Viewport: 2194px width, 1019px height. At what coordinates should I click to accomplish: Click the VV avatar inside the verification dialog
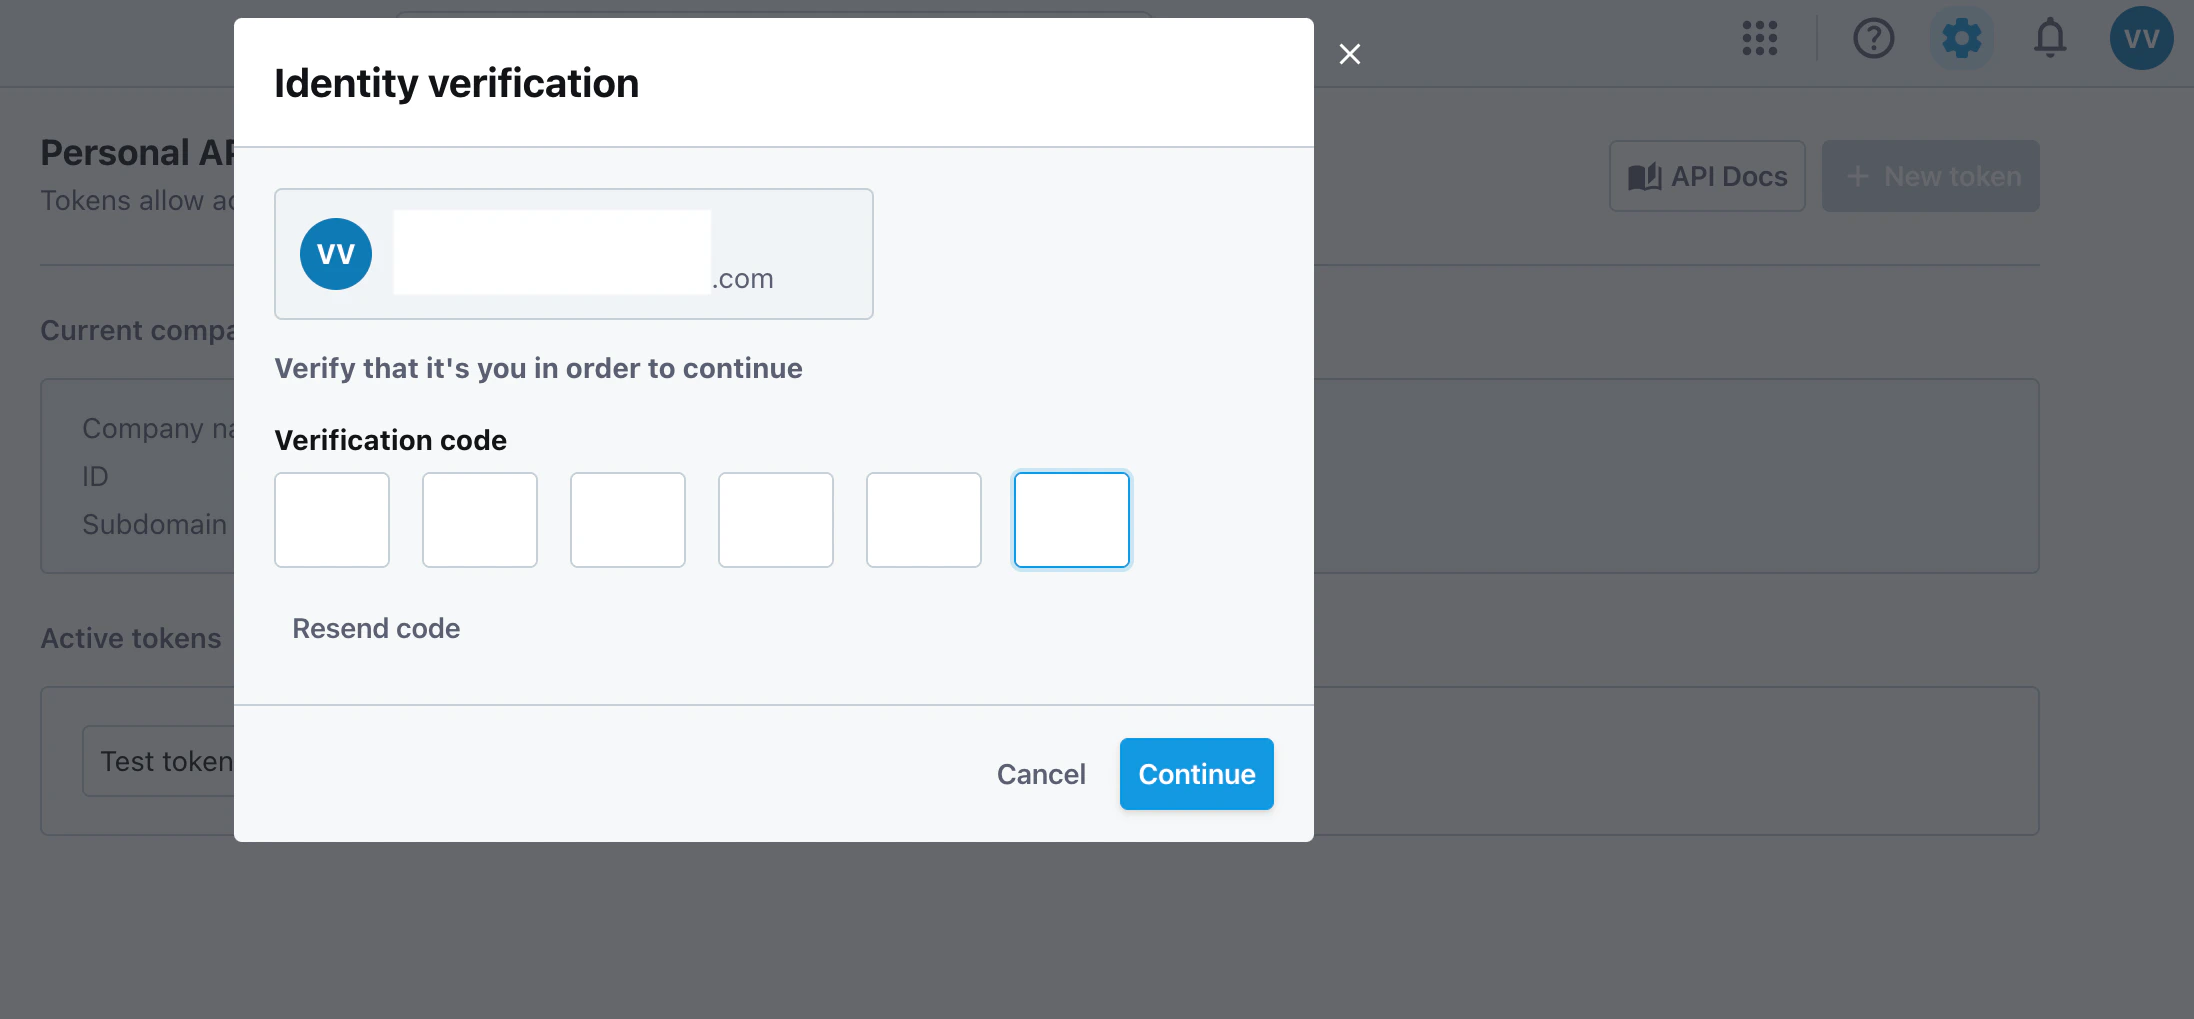click(335, 254)
